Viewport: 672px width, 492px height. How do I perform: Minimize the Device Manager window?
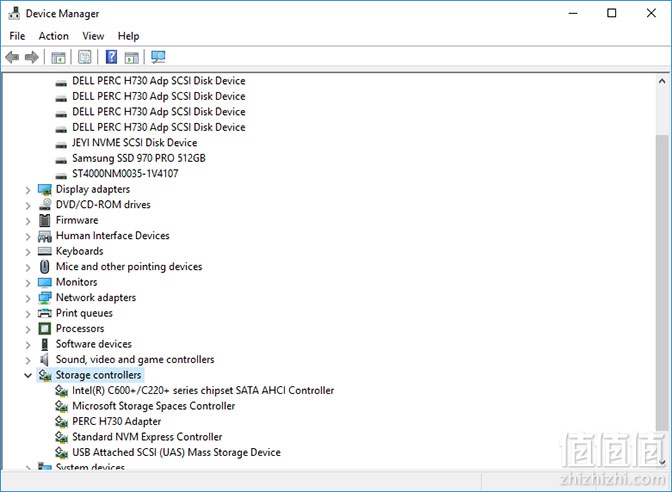click(573, 14)
